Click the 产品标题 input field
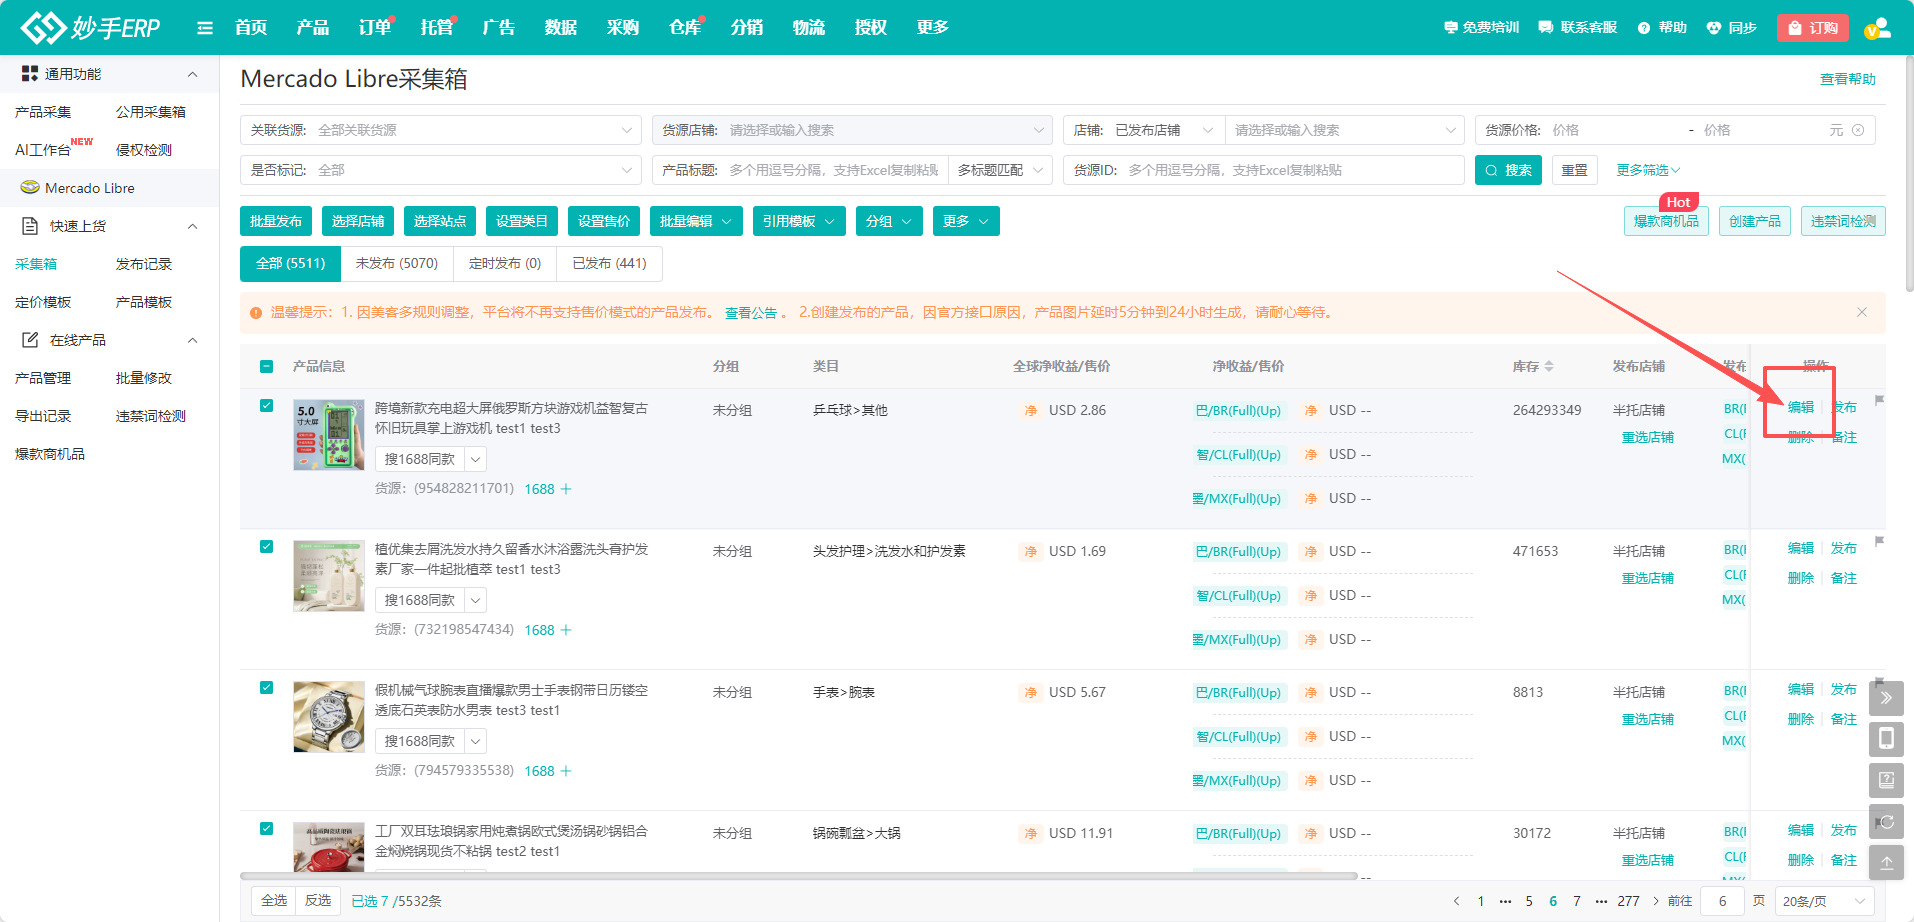Image resolution: width=1914 pixels, height=922 pixels. (x=832, y=170)
